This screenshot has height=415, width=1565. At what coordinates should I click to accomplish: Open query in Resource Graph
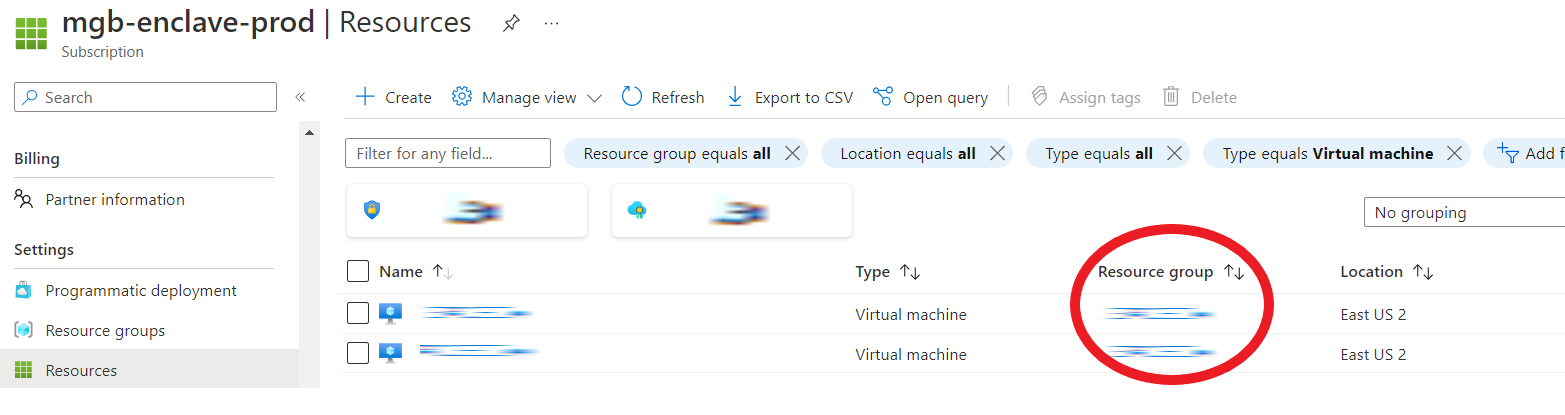coord(931,97)
